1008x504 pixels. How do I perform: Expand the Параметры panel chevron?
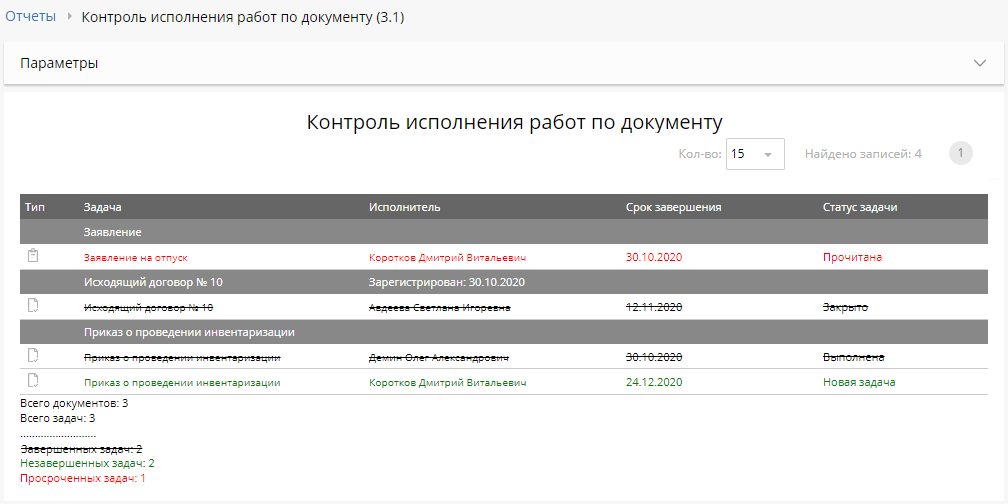(980, 63)
